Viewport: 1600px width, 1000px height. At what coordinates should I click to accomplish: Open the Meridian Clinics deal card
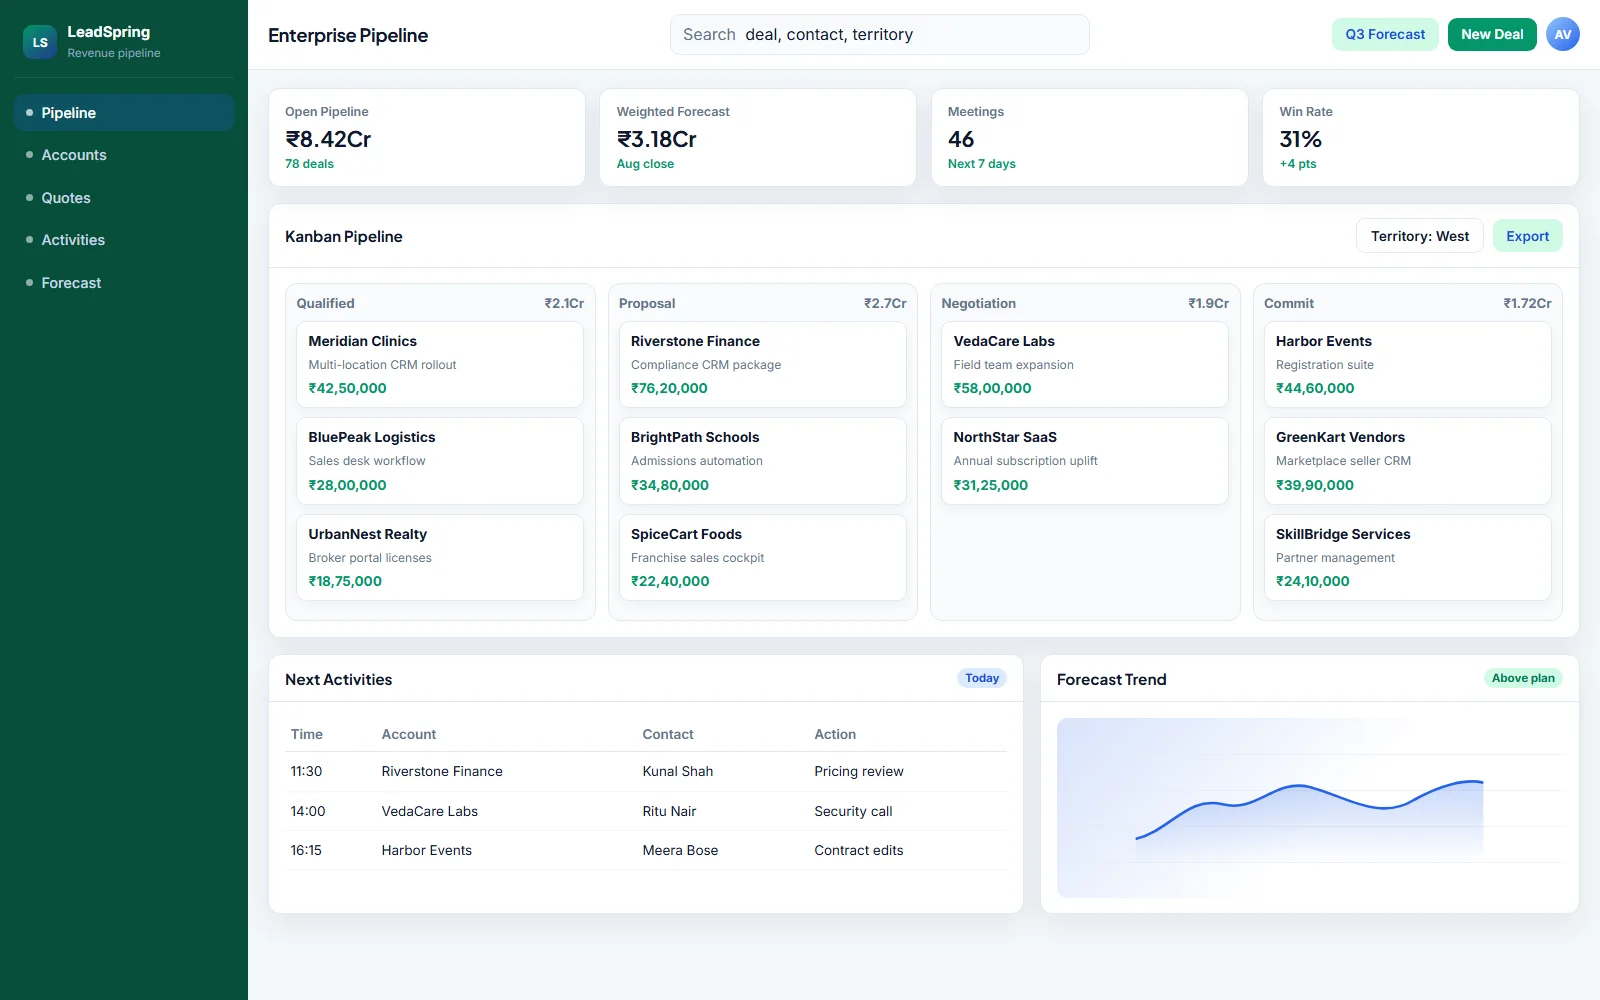coord(440,364)
